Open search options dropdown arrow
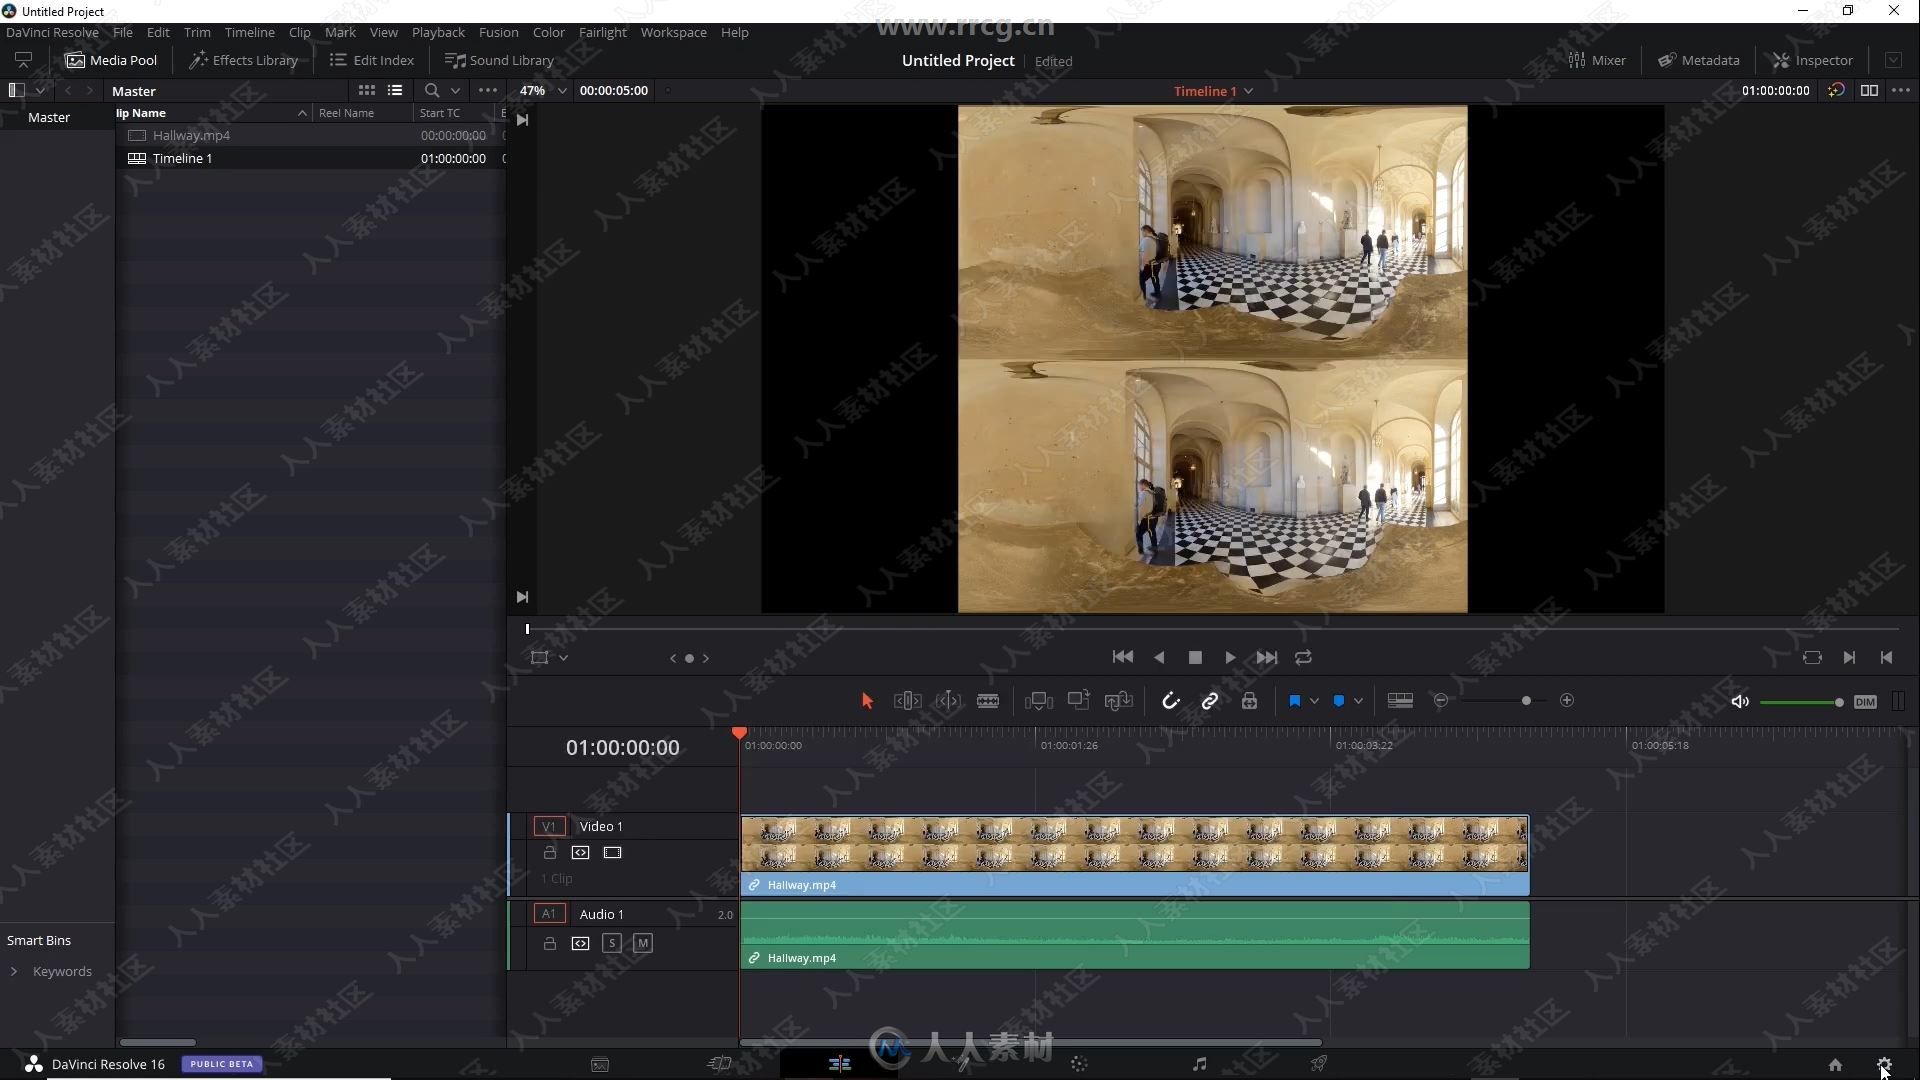 [455, 90]
